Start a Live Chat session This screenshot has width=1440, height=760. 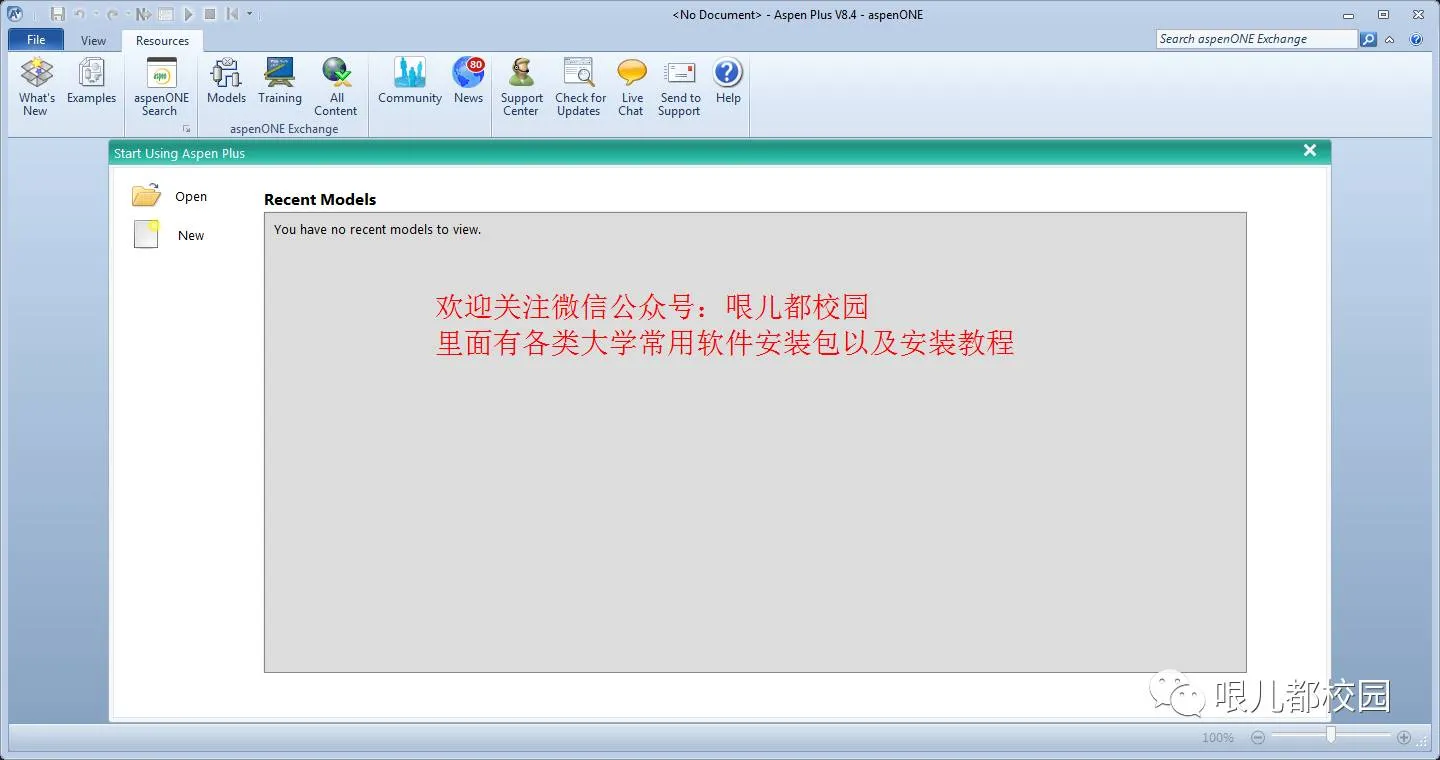pyautogui.click(x=631, y=87)
